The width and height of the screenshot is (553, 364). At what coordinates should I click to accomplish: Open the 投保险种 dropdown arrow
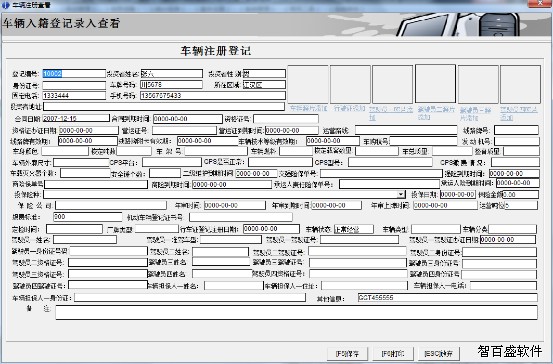coord(401,194)
